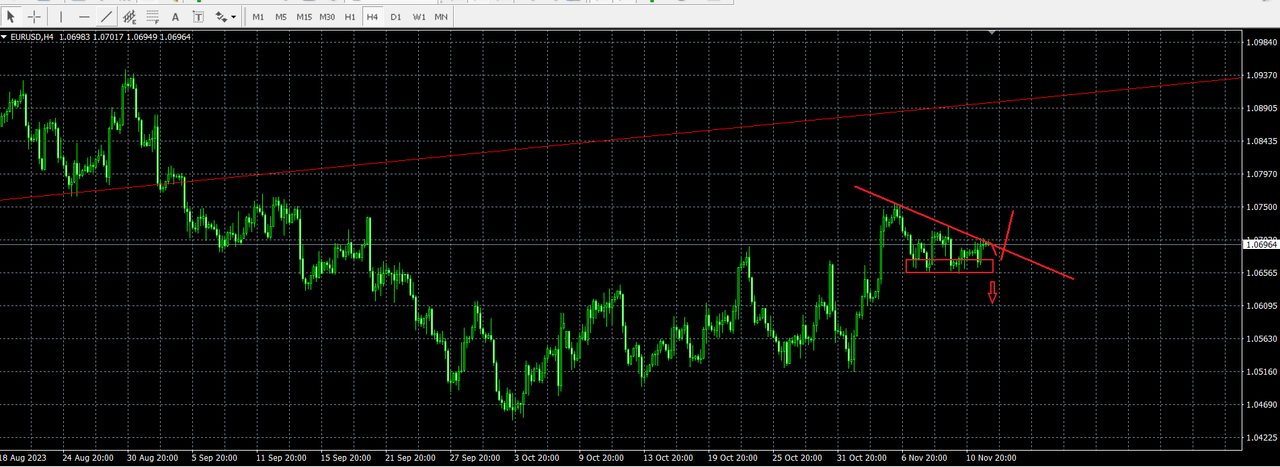The image size is (1280, 467).
Task: Click the EURUSD,H4 chart label triangle
Action: (4, 37)
